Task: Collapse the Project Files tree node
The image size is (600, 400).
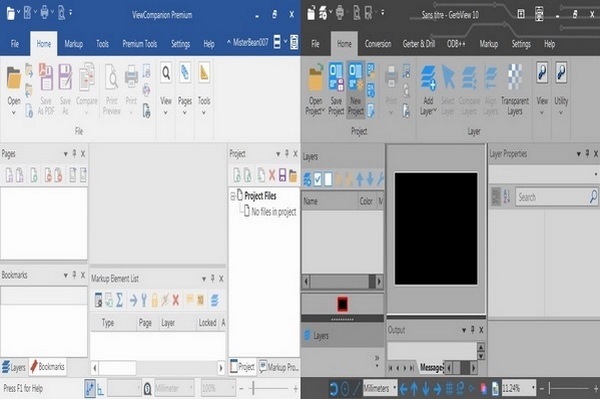Action: [x=233, y=196]
